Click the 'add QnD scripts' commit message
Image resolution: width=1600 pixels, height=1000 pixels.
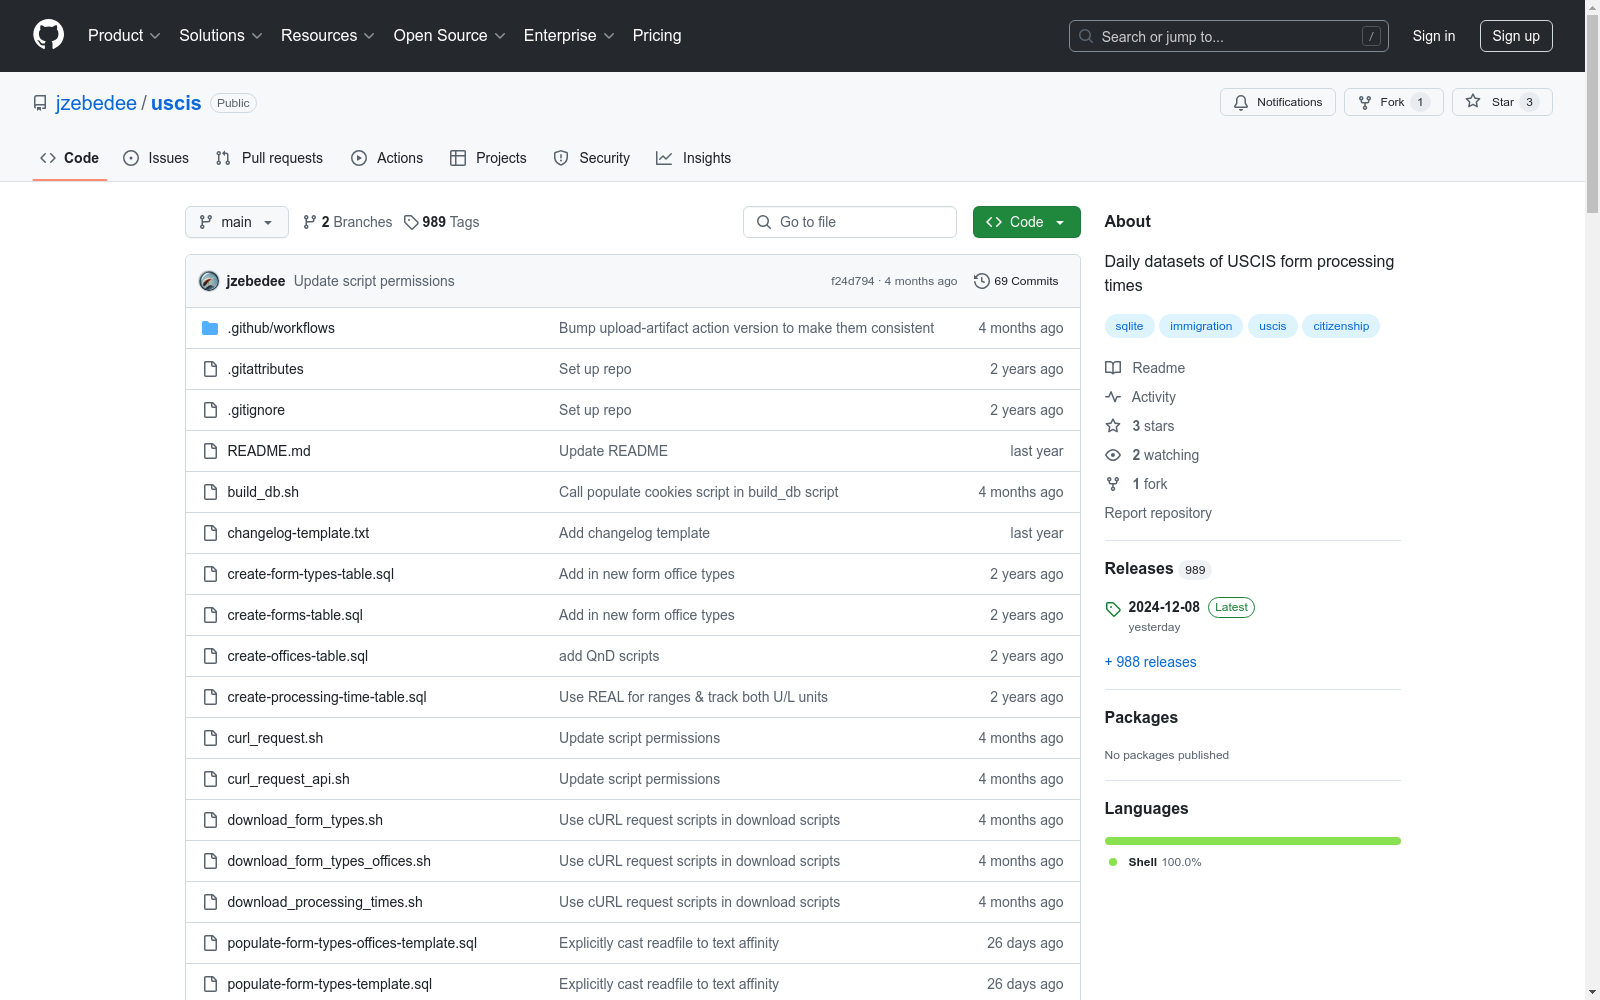(x=609, y=656)
